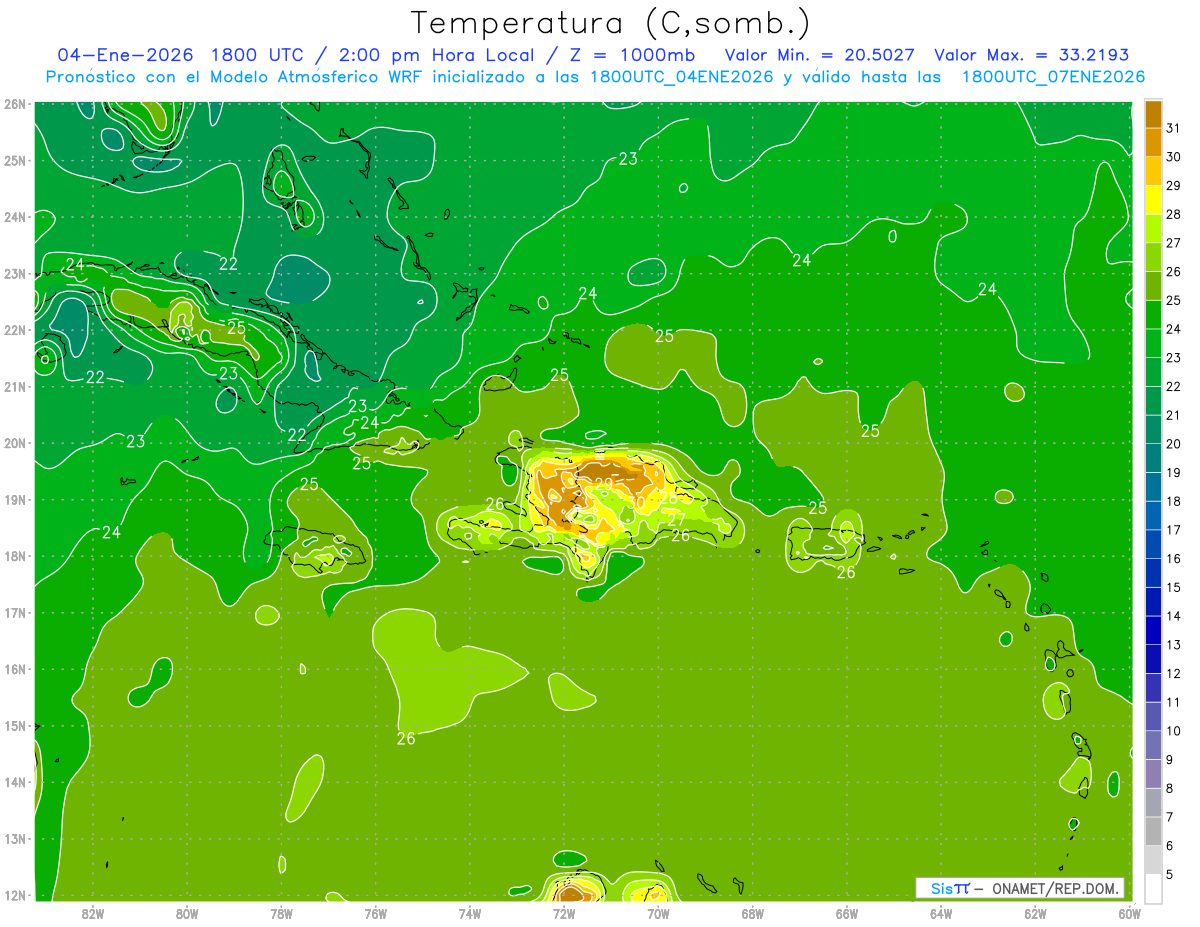Click latitude label '12N'
Image resolution: width=1200 pixels, height=927 pixels.
[x=14, y=895]
